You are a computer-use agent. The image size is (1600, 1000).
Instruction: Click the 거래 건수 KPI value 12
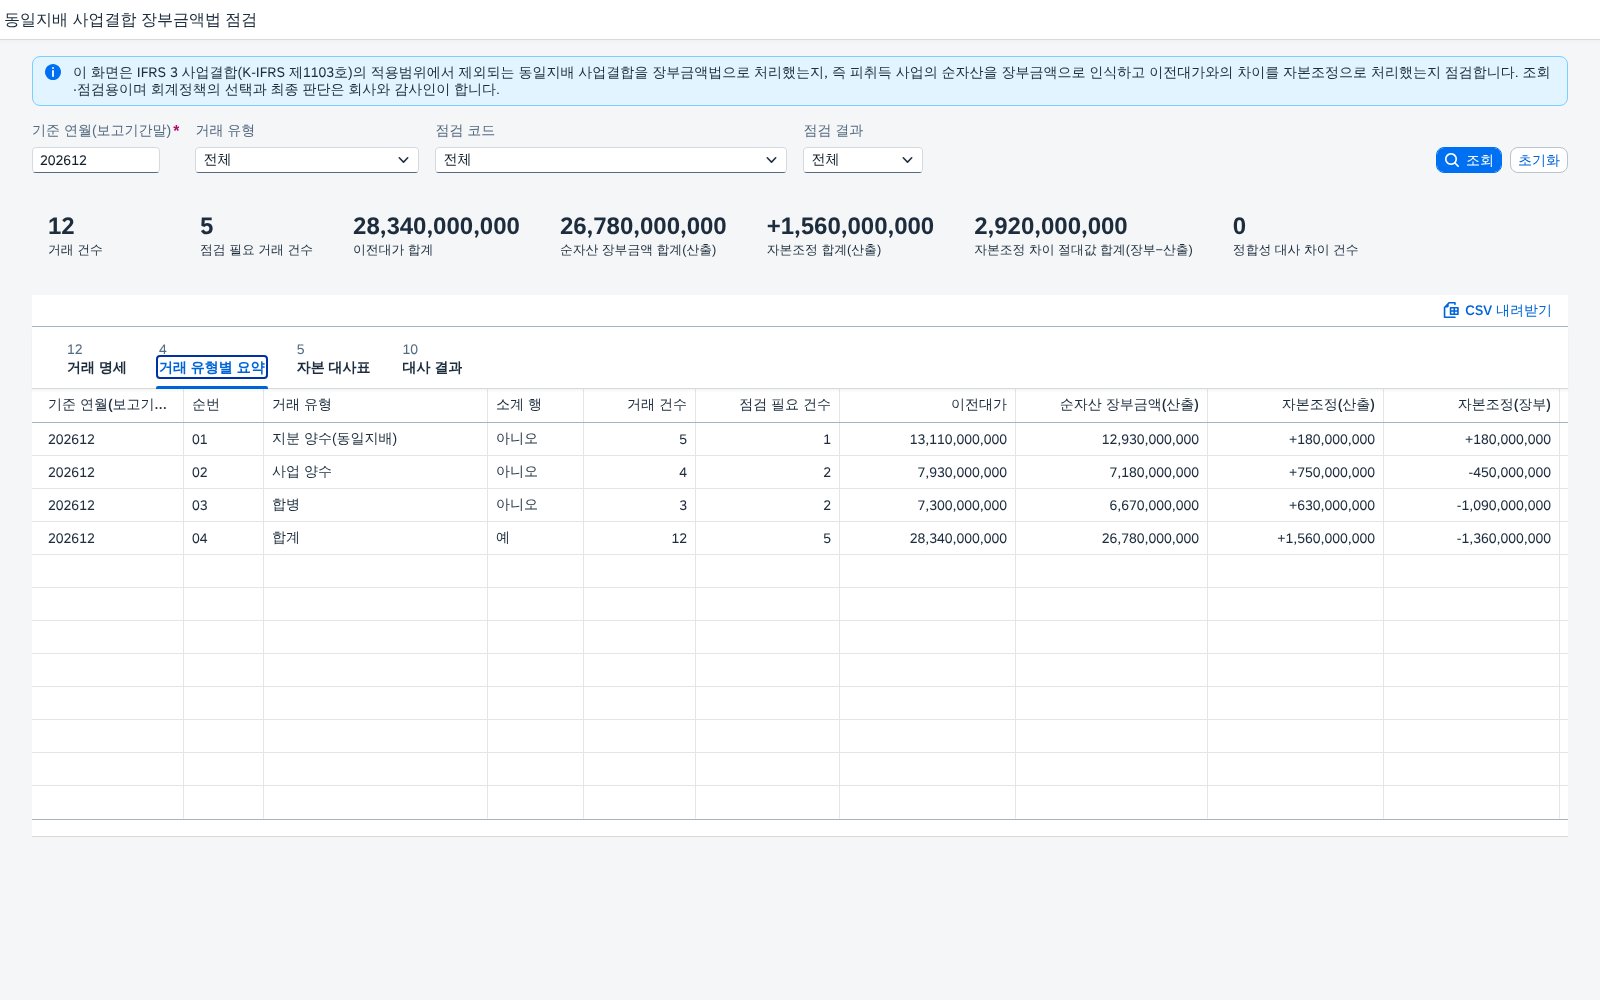click(61, 226)
